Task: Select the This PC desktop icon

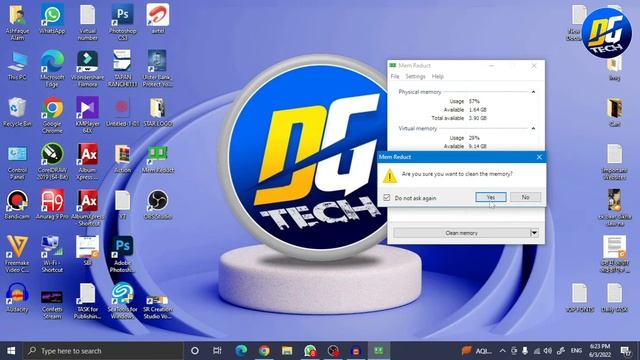Action: click(x=17, y=65)
